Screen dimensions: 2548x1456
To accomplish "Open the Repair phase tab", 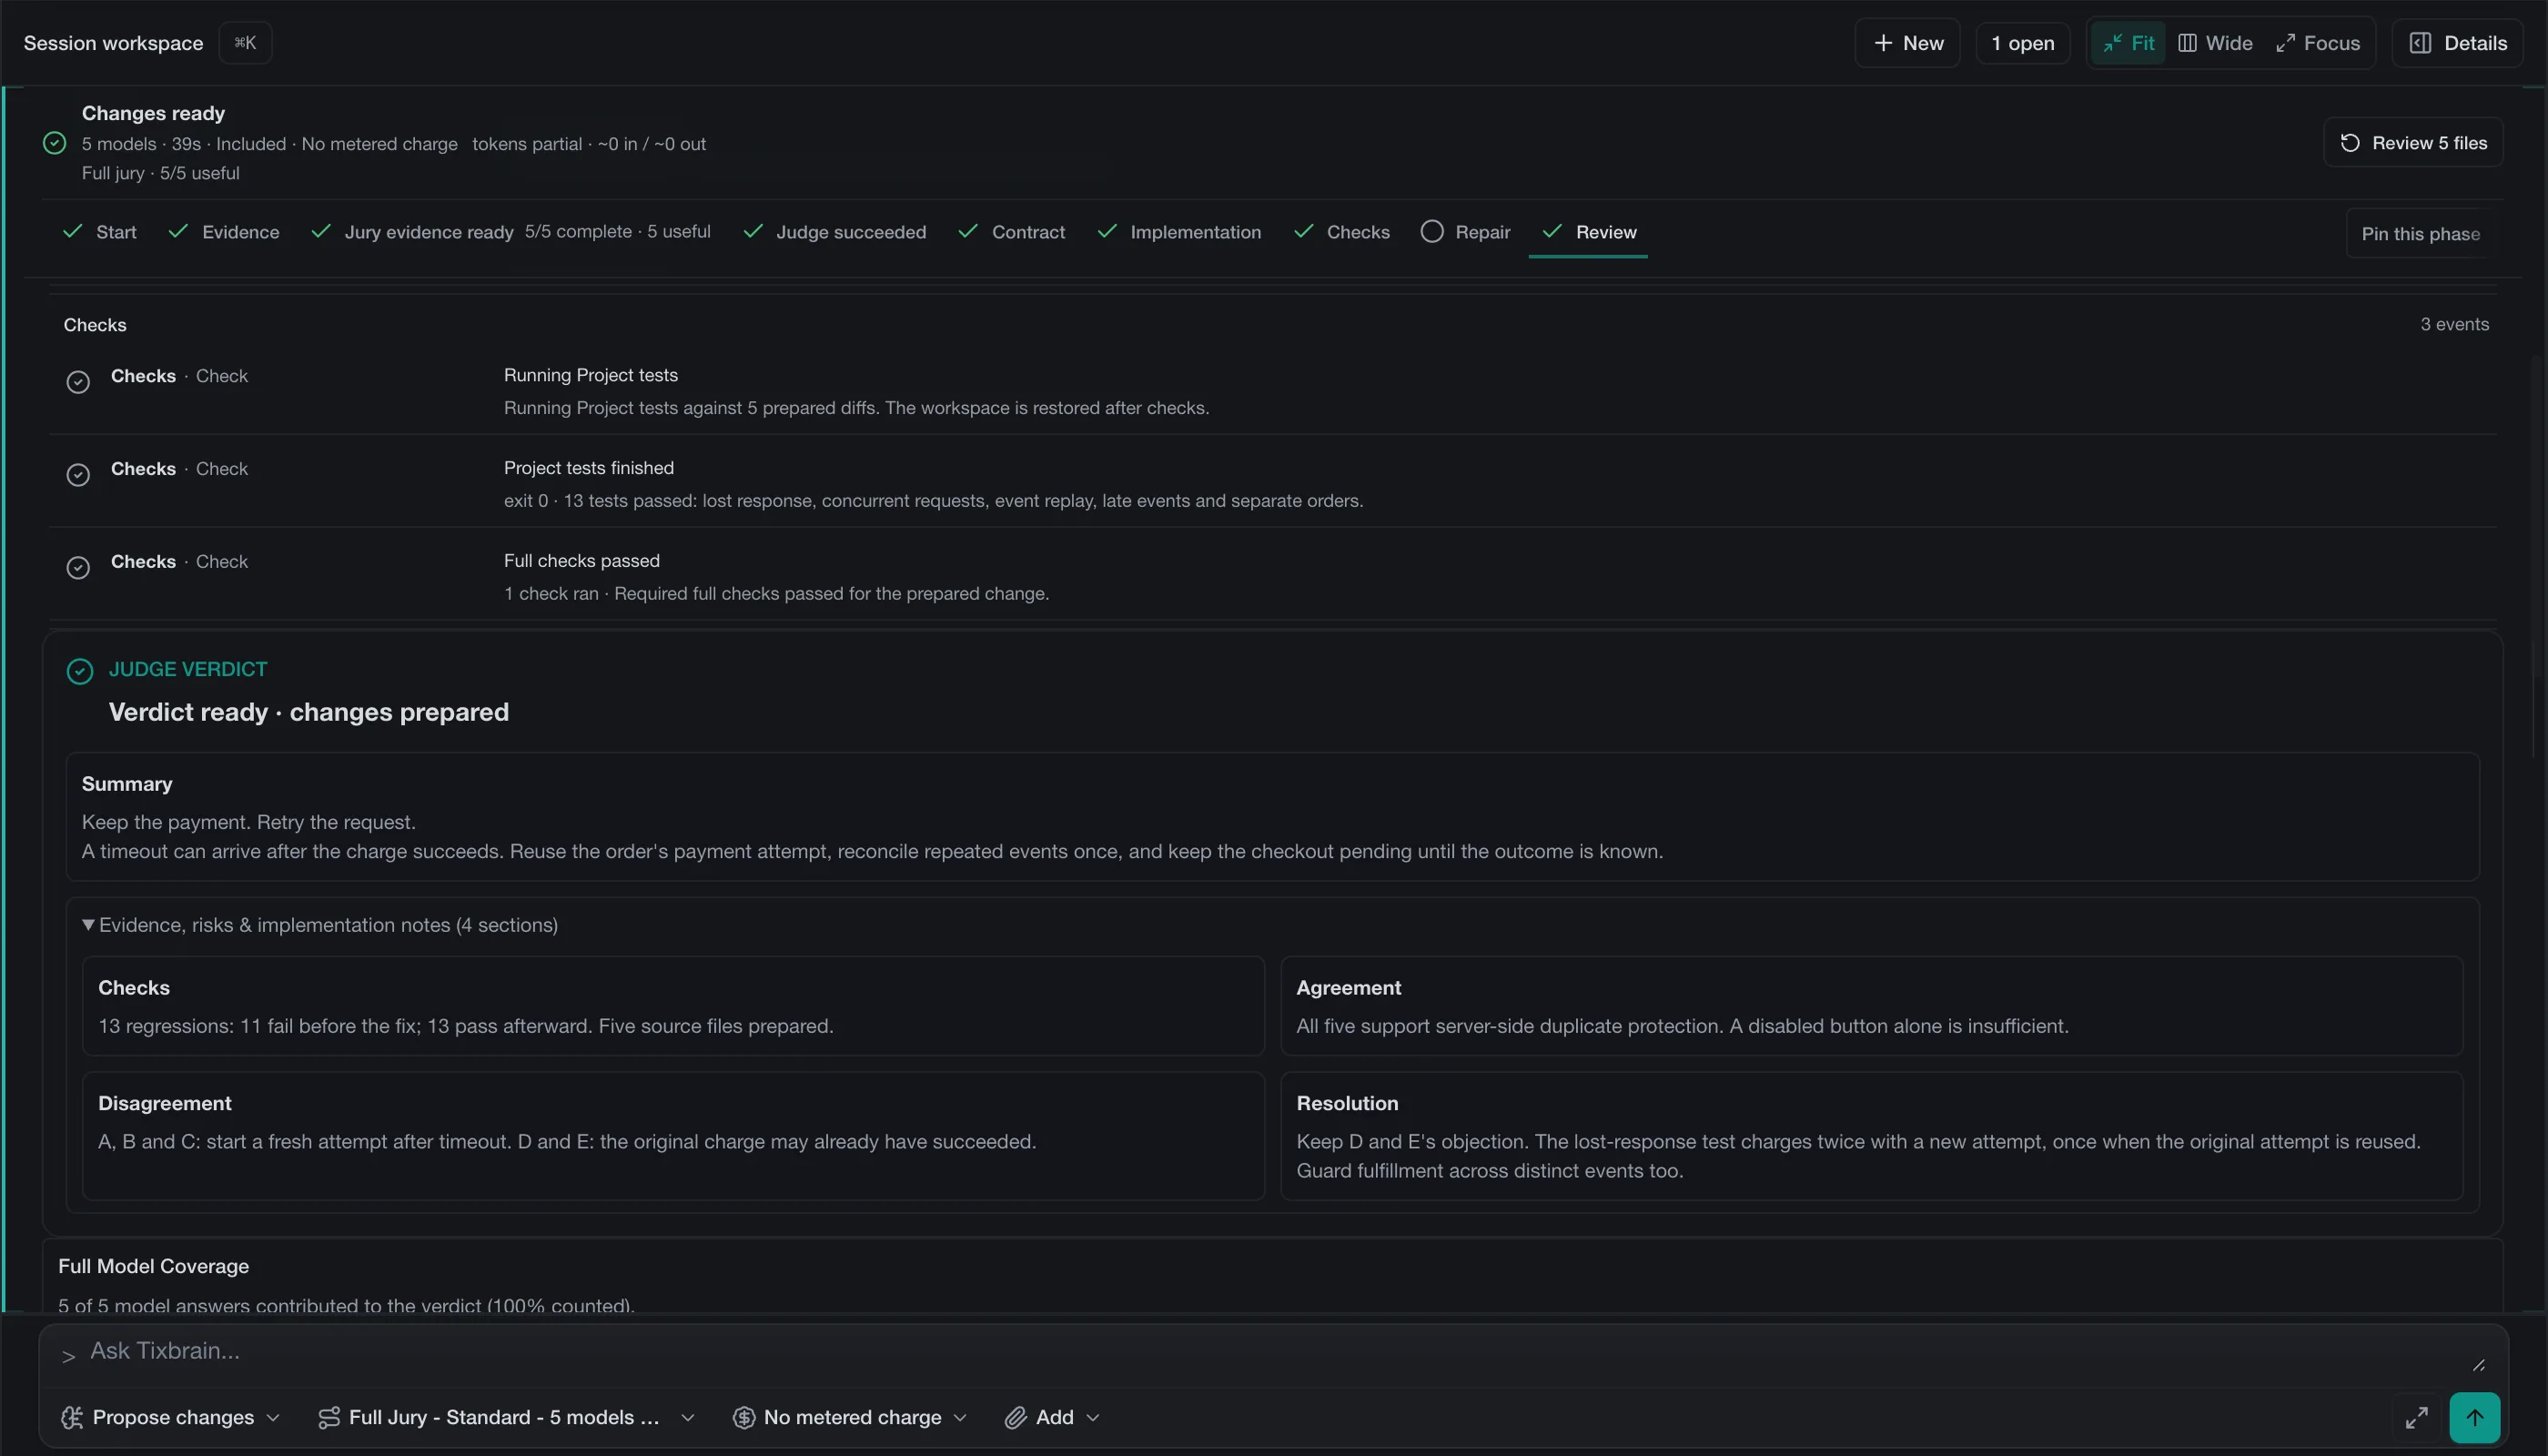I will click(1466, 232).
